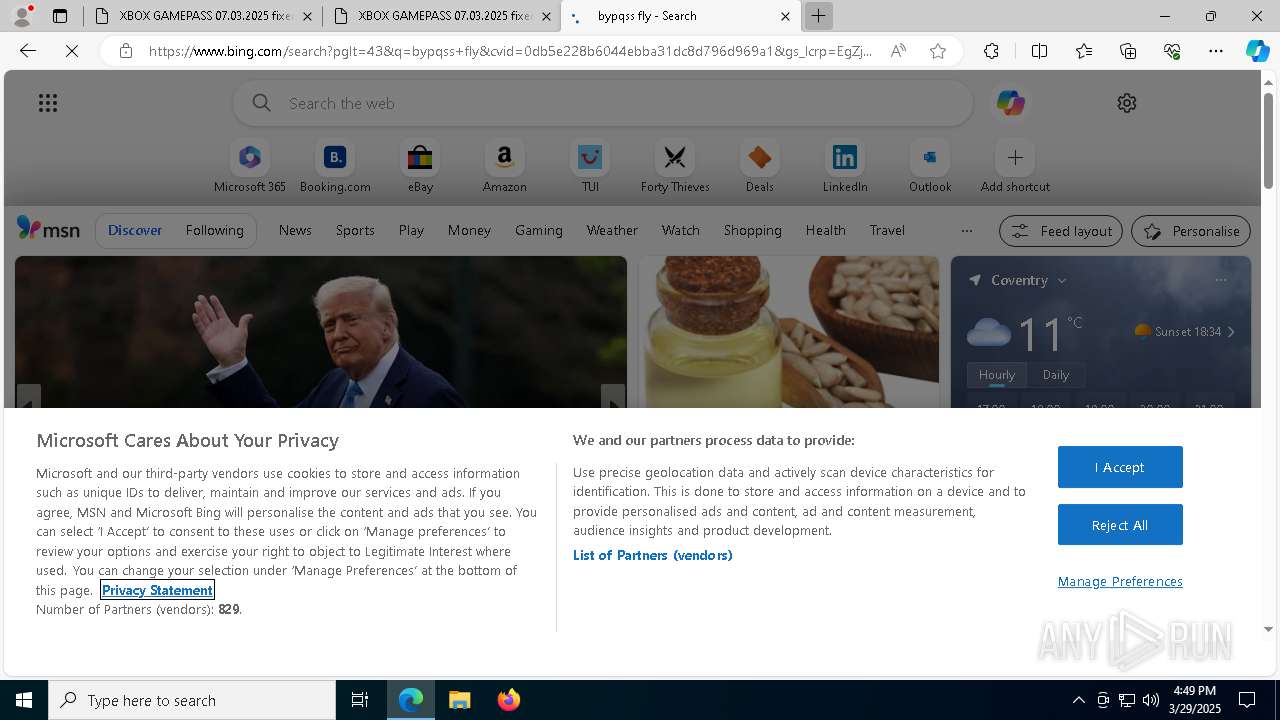Click the msn logo
The width and height of the screenshot is (1280, 720).
(48, 230)
